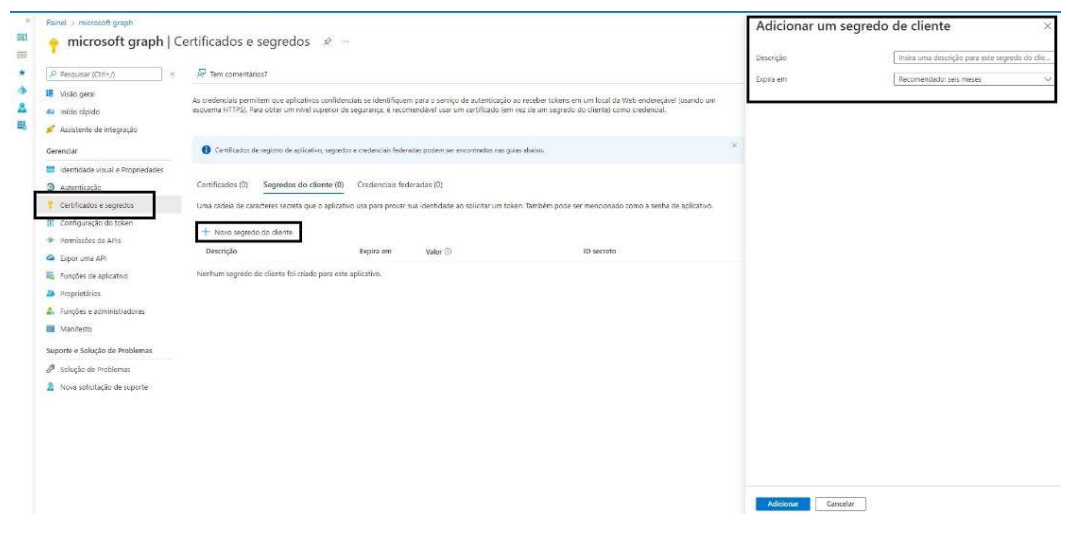Click the favorites star icon in left rail
This screenshot has width=1068, height=538.
point(22,72)
